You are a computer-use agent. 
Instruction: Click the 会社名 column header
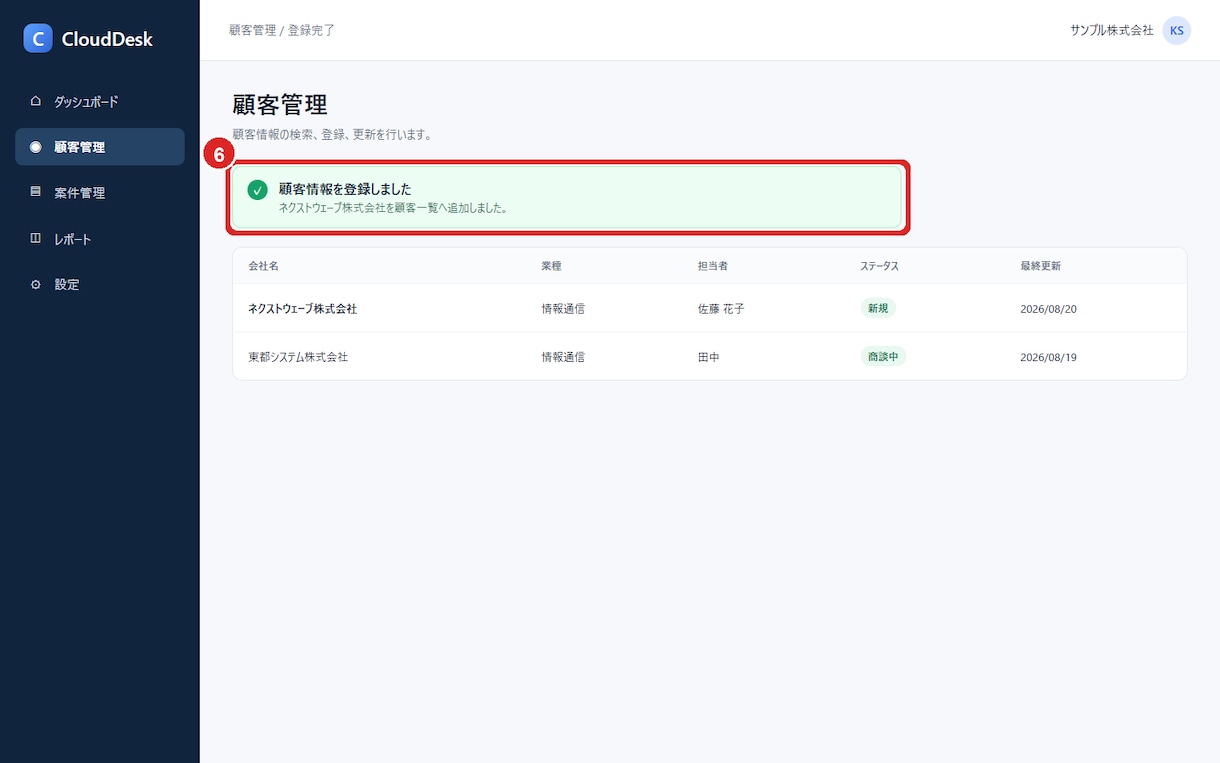(x=263, y=266)
